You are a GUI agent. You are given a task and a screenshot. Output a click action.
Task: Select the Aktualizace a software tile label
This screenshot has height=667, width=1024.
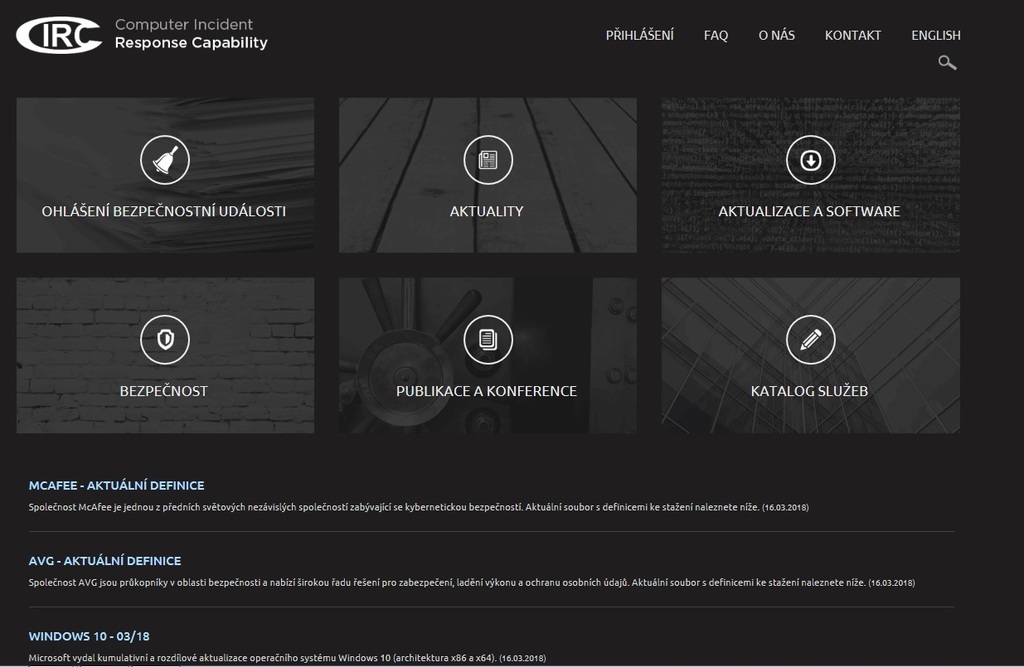[809, 211]
